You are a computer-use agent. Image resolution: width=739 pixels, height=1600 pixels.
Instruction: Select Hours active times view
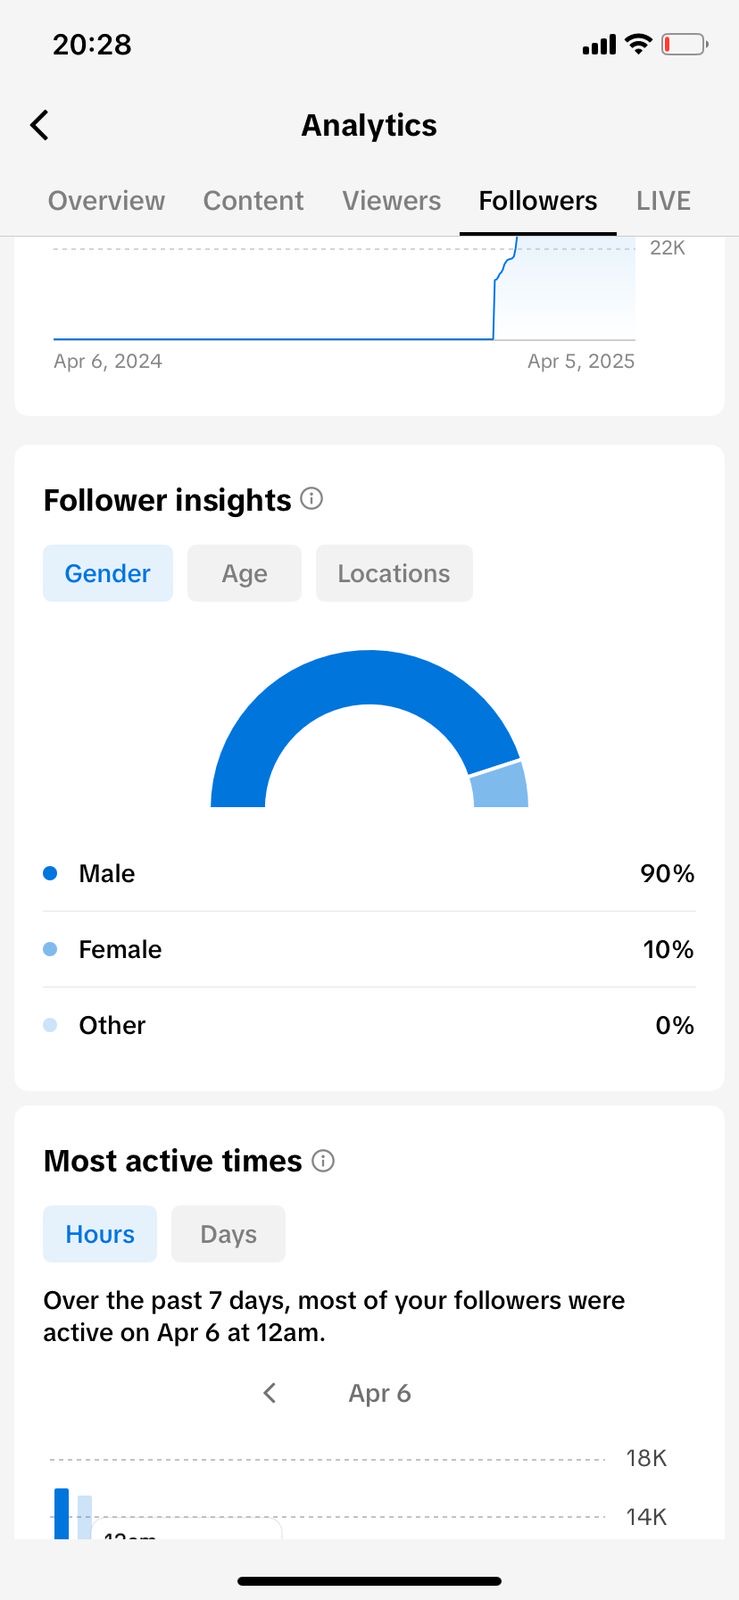(x=100, y=1234)
